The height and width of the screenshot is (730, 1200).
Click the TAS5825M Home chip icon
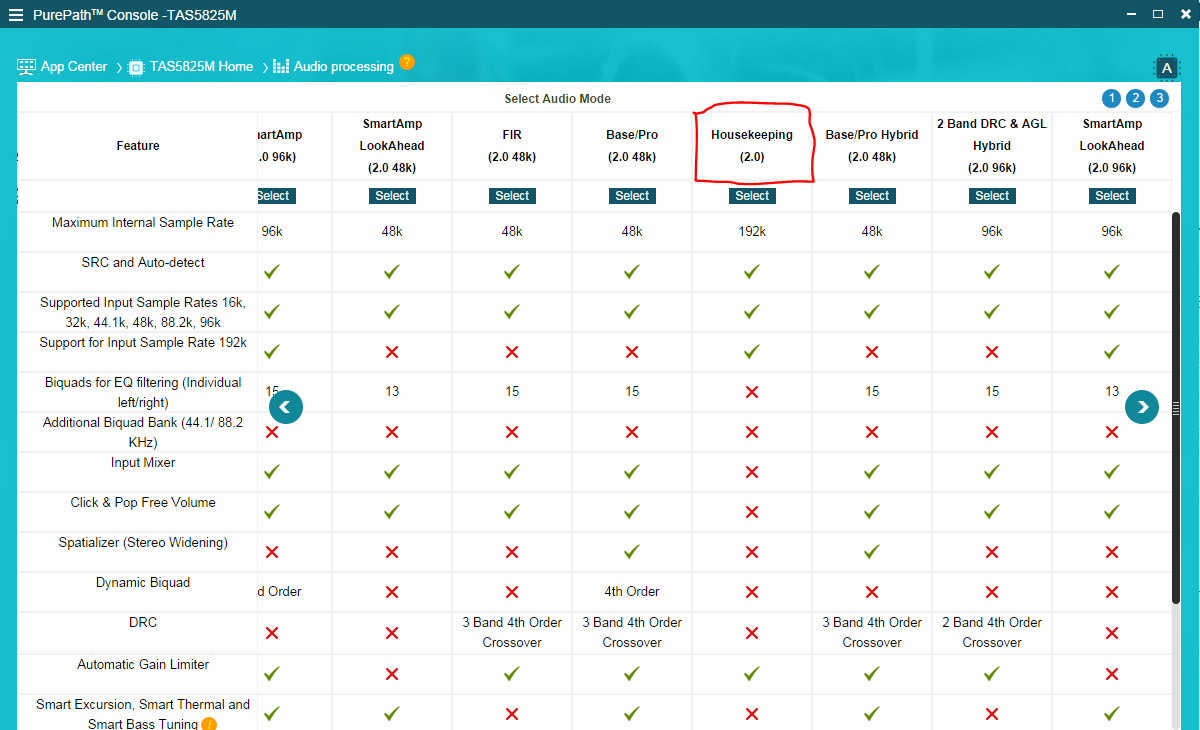[x=137, y=67]
